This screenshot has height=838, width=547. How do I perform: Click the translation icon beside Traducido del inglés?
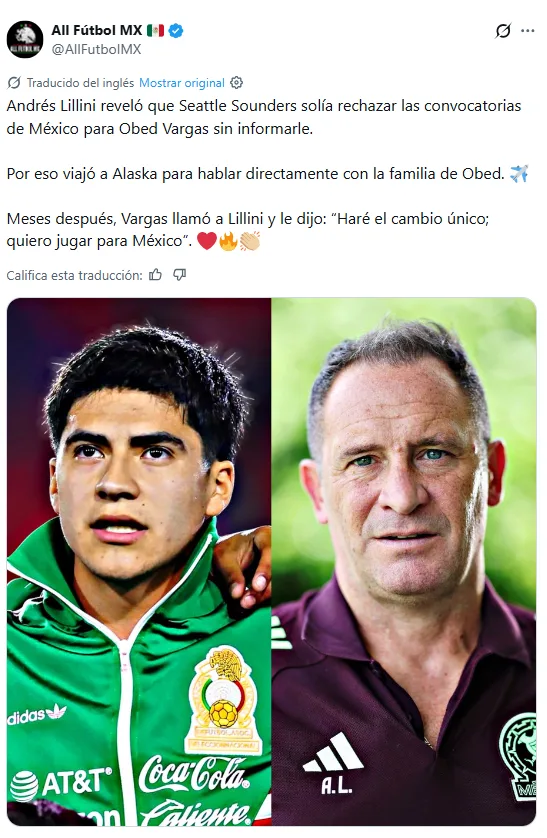pyautogui.click(x=14, y=83)
